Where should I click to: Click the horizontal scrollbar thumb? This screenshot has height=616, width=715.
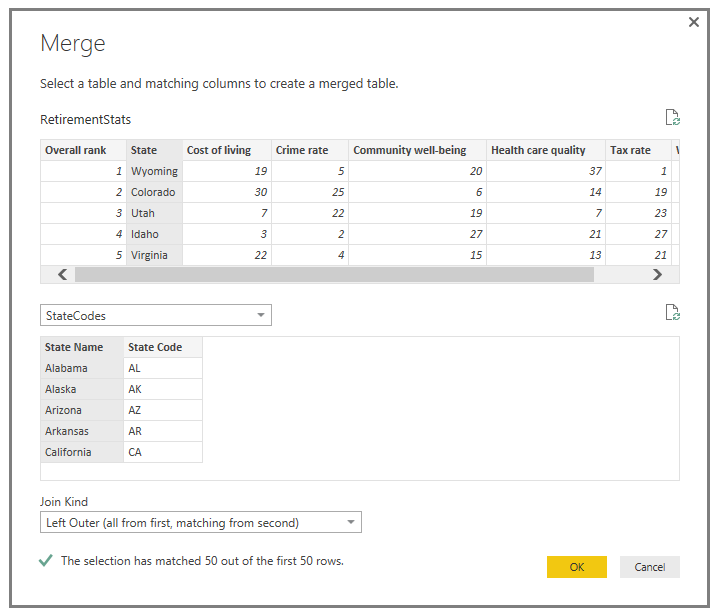point(333,274)
